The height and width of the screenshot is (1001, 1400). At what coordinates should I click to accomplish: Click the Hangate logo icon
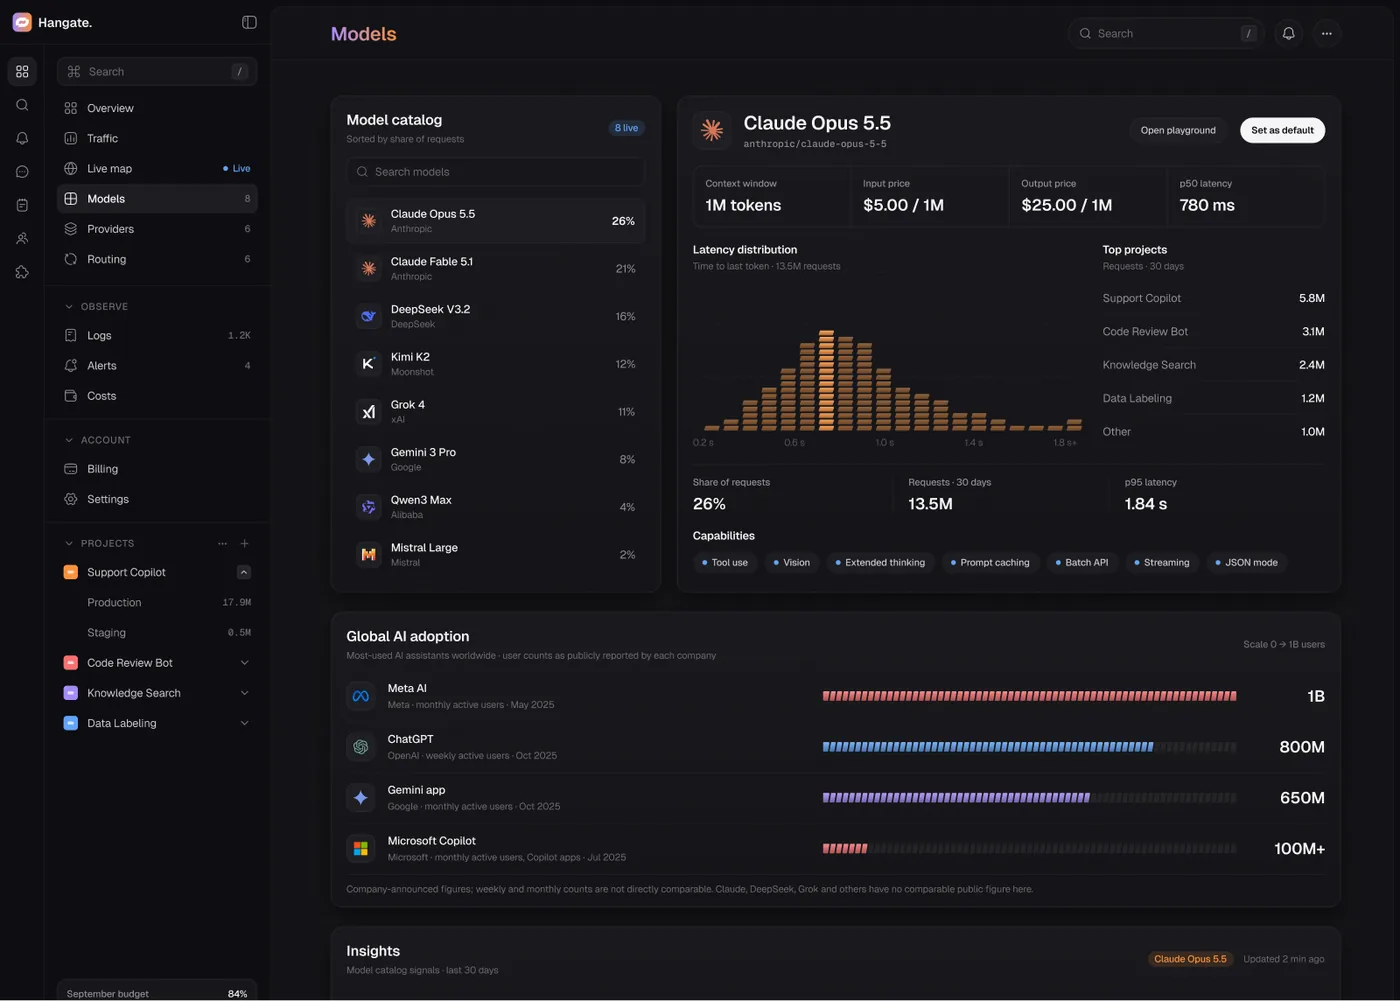[22, 22]
